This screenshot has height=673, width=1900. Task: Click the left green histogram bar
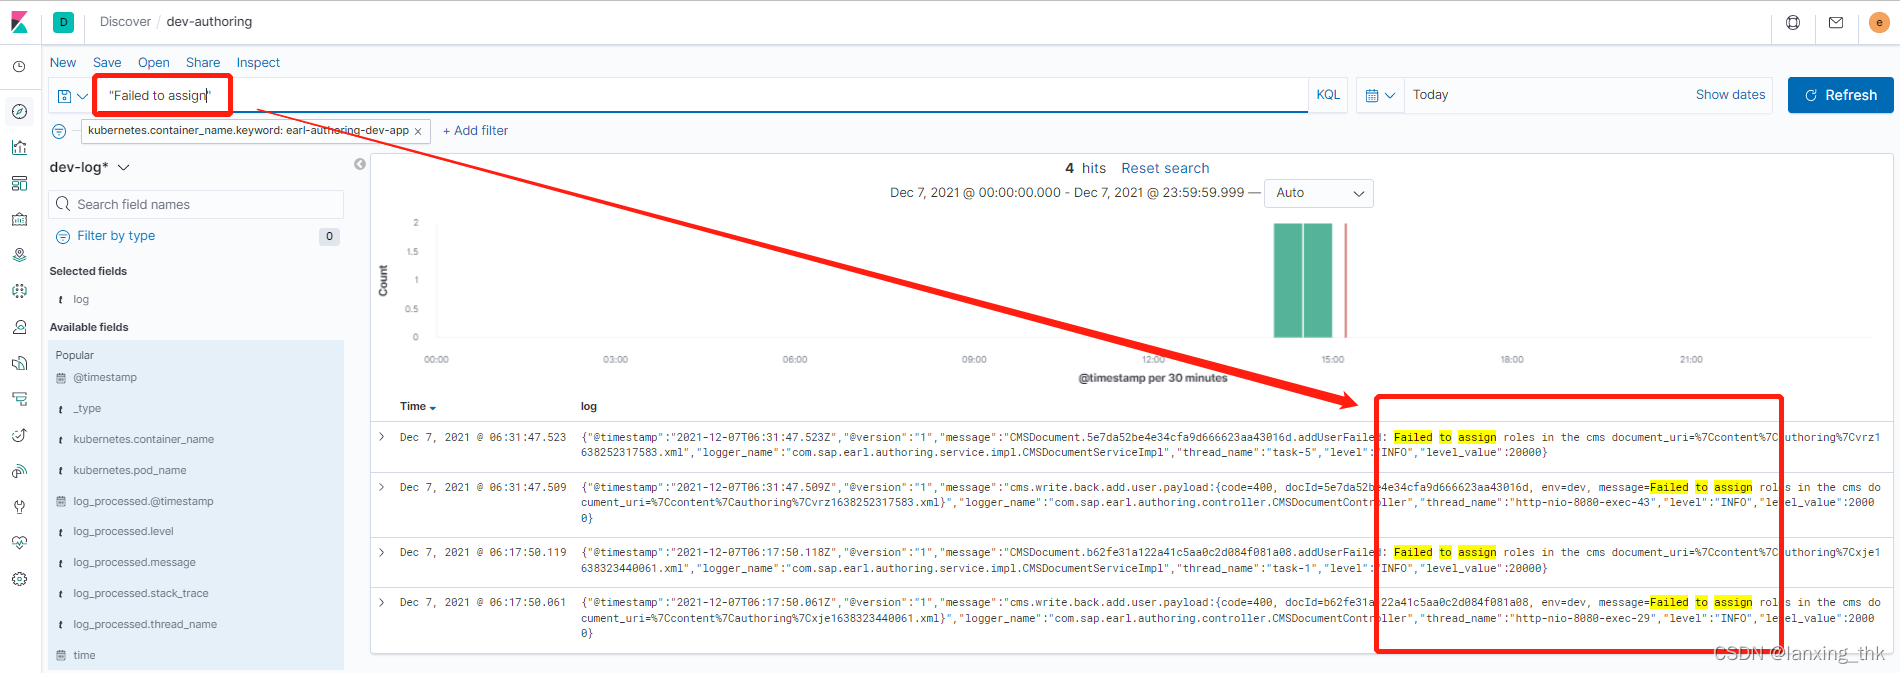coord(1287,280)
